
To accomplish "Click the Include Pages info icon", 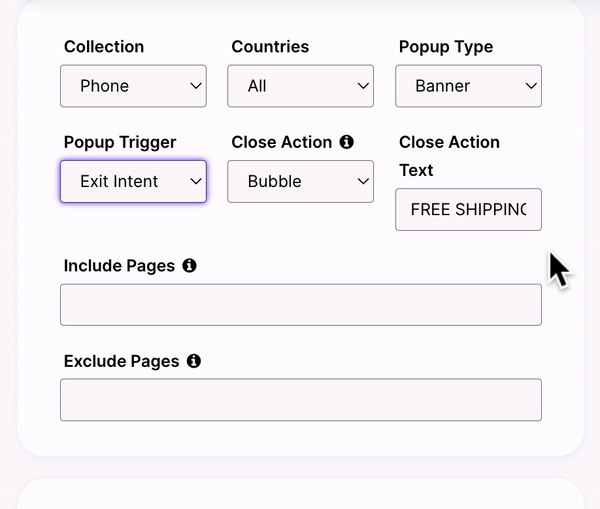I will tap(189, 265).
